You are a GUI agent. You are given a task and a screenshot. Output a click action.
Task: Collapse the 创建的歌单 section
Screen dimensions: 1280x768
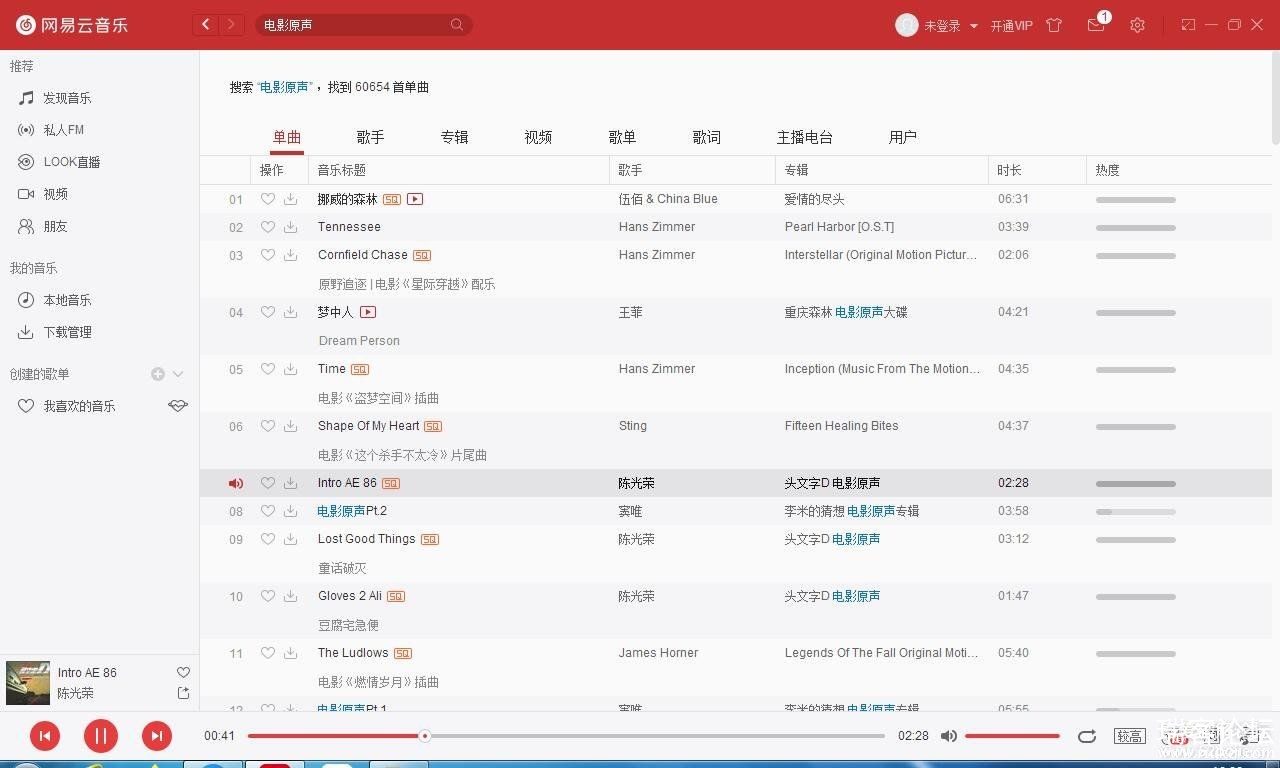point(178,374)
